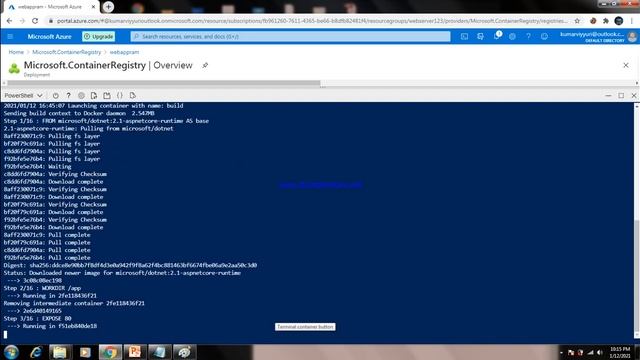This screenshot has width=640, height=360.
Task: Open the Chrome extensions puzzle icon
Action: tap(606, 21)
